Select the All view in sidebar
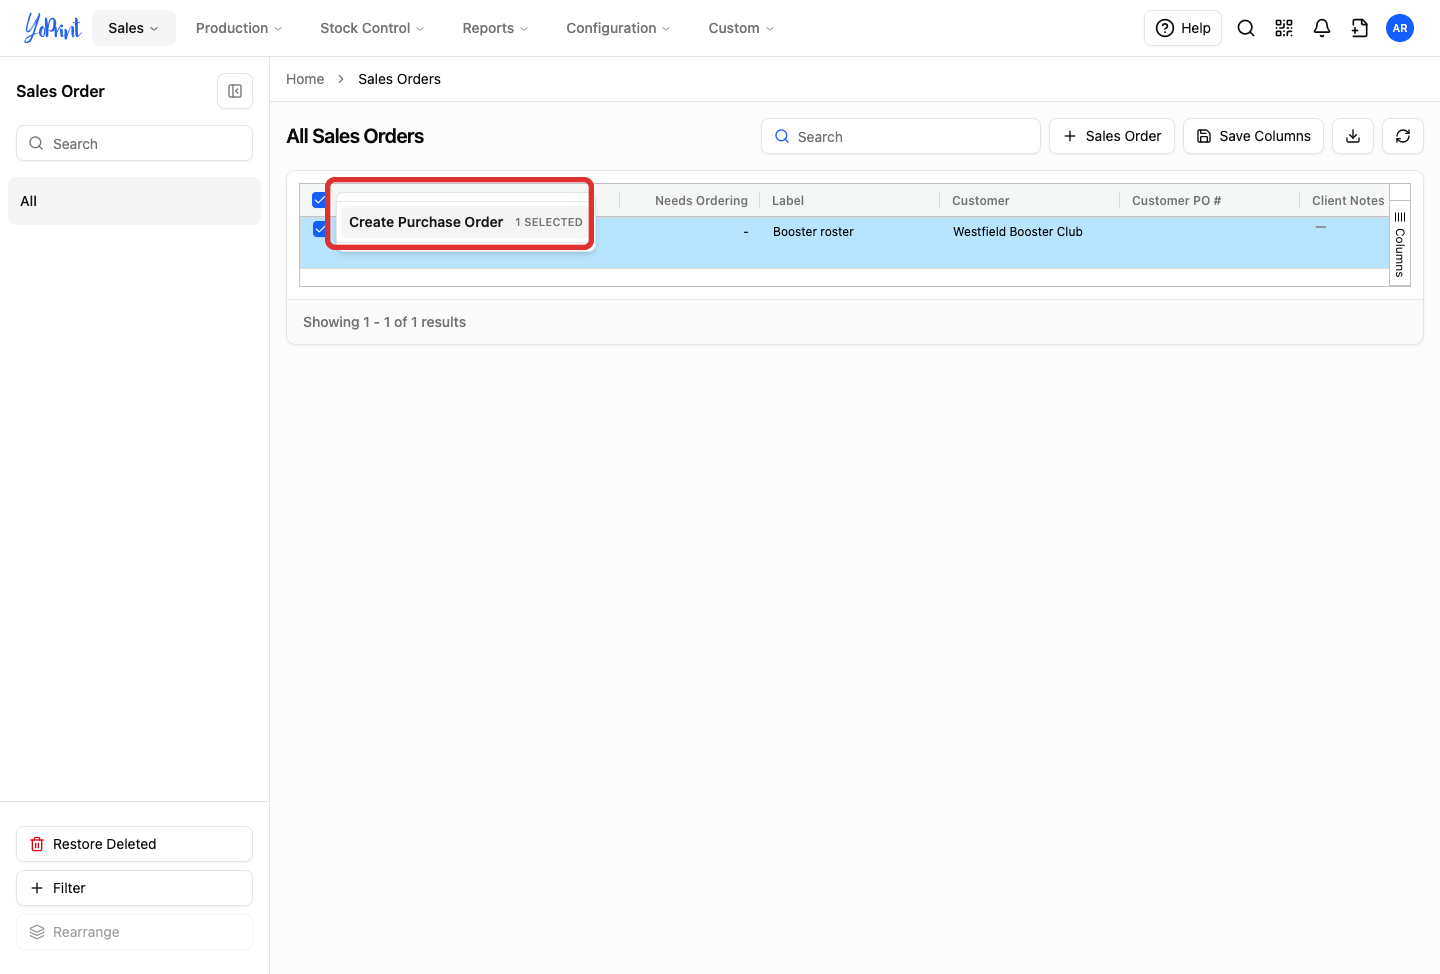This screenshot has width=1440, height=974. [x=134, y=201]
